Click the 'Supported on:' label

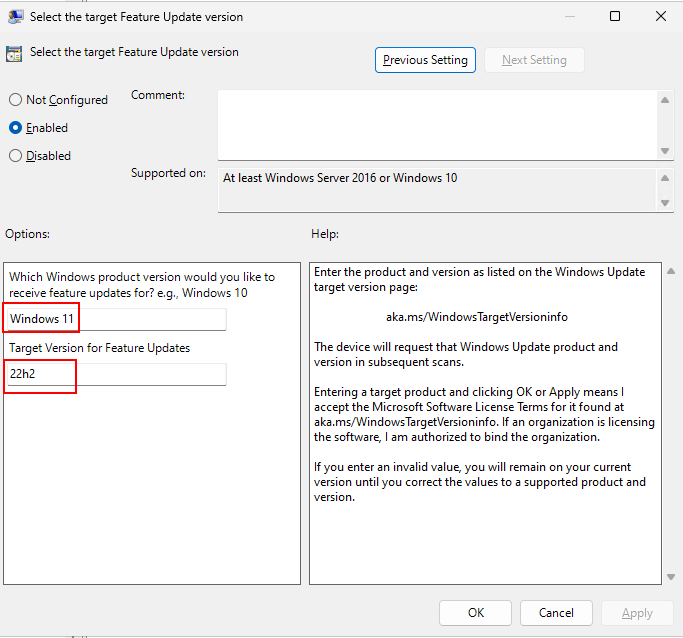coord(169,173)
